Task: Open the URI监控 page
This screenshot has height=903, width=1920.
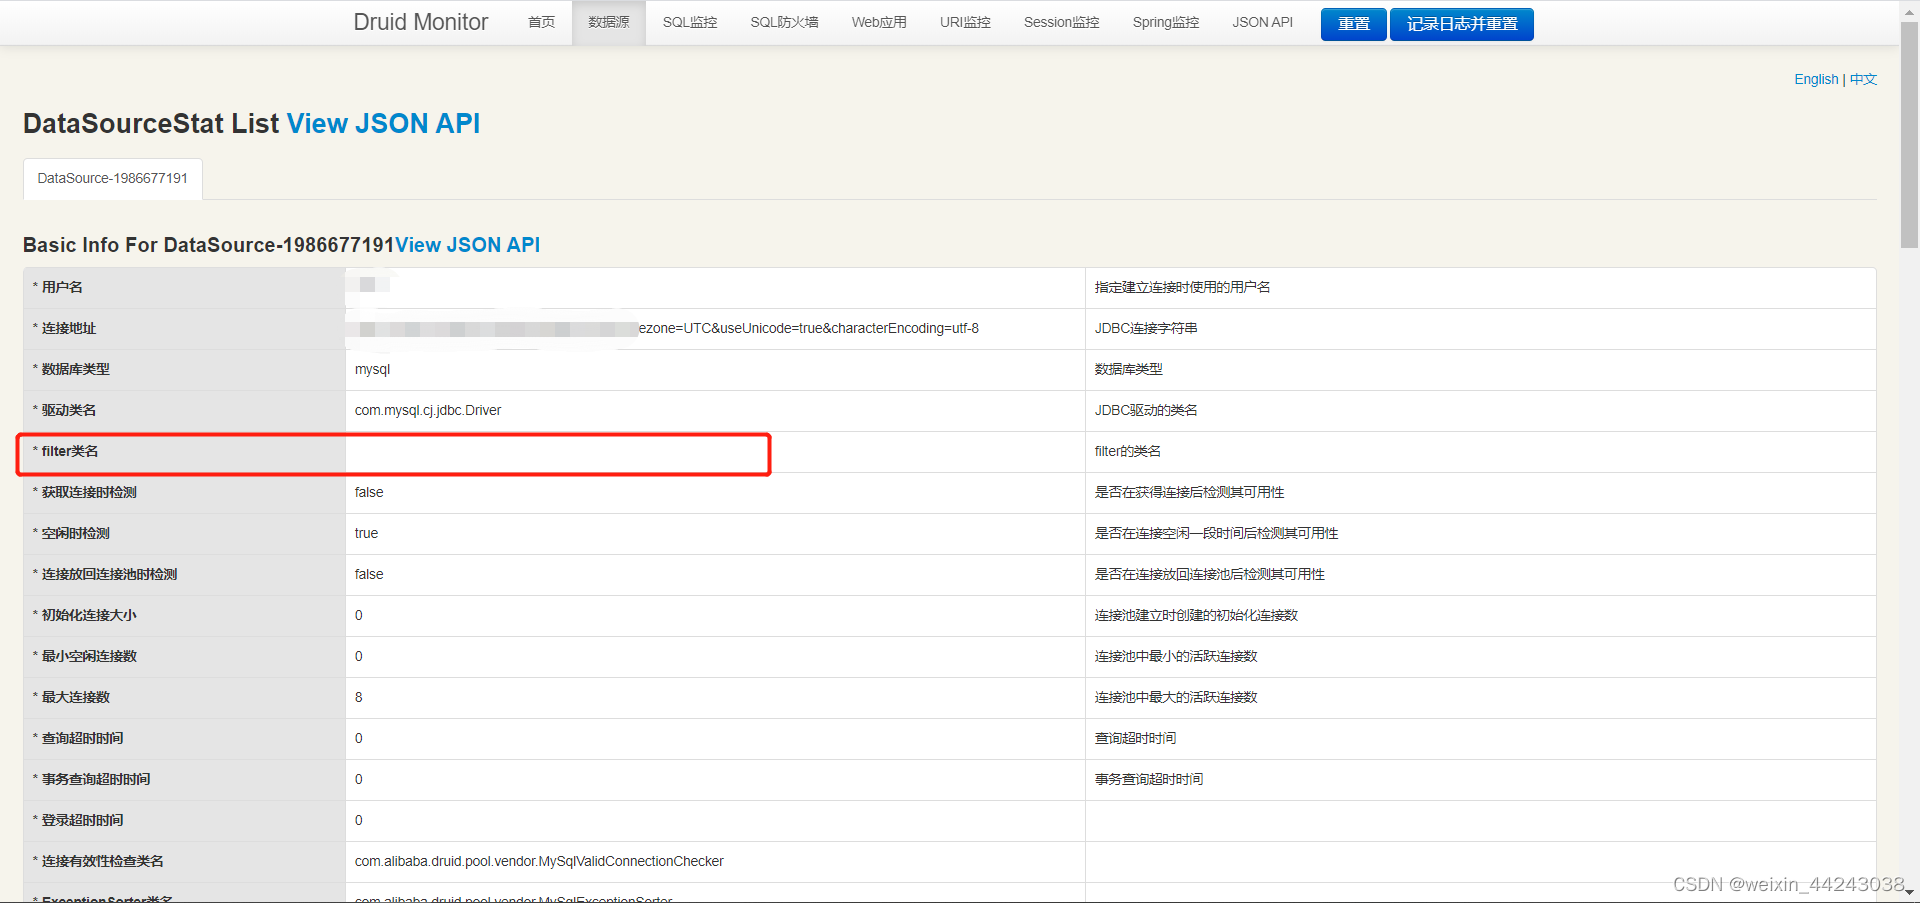Action: point(964,22)
